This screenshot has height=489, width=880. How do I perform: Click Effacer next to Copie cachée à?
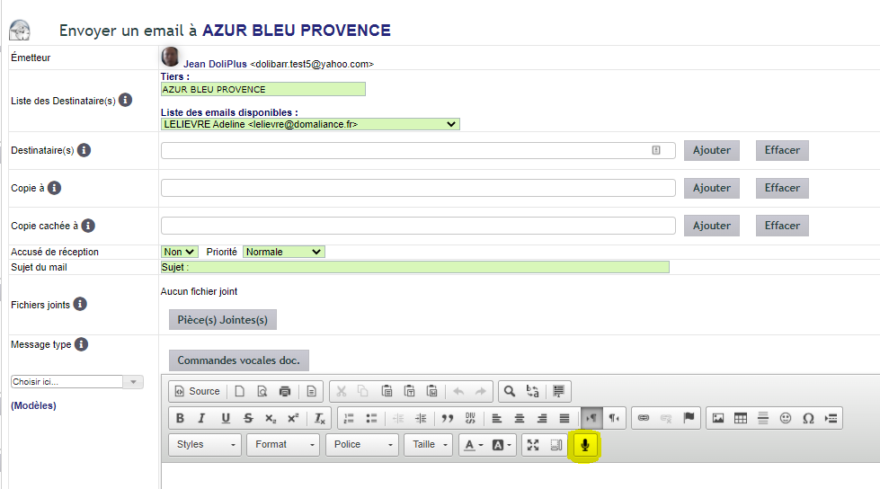(782, 226)
